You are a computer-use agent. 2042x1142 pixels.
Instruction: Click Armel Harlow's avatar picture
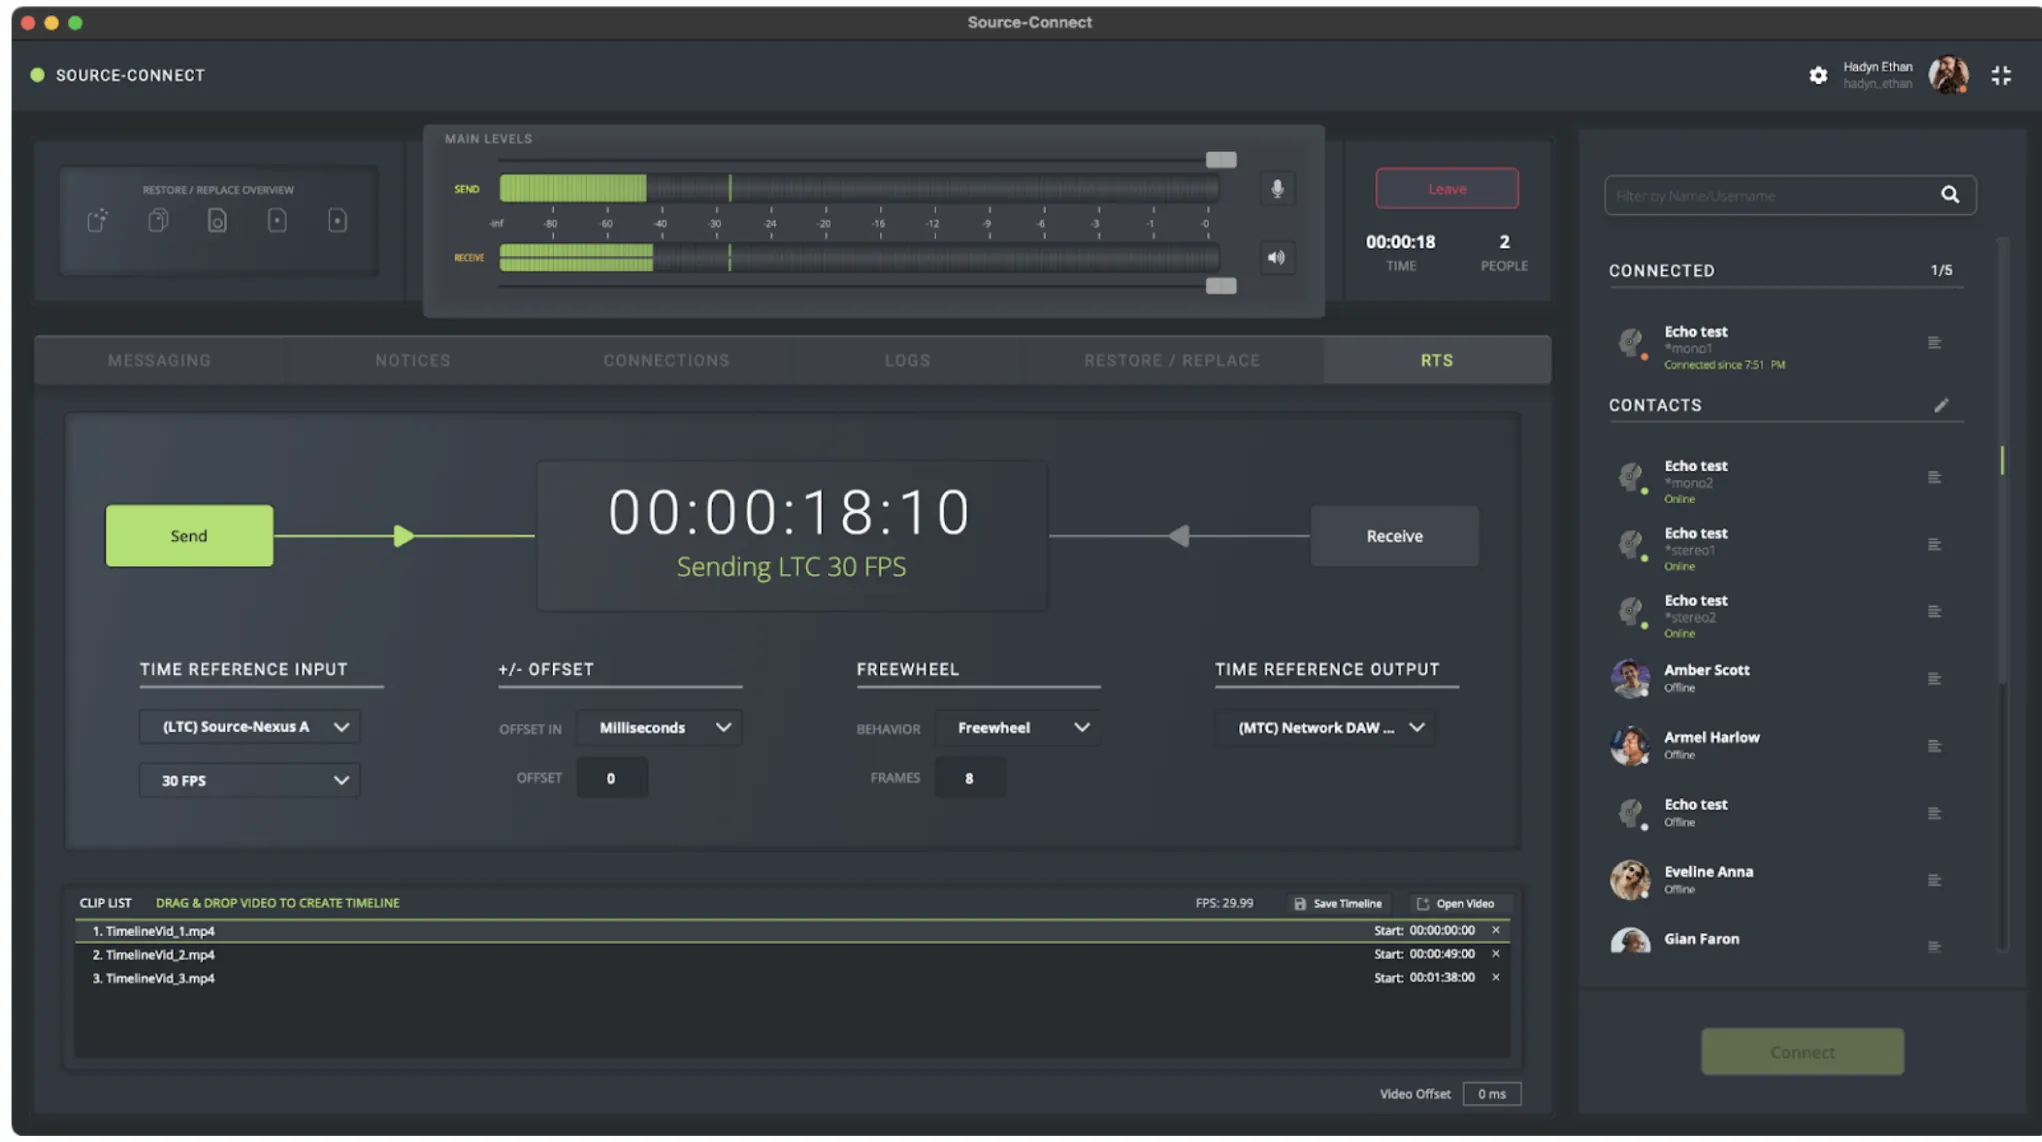click(1630, 746)
